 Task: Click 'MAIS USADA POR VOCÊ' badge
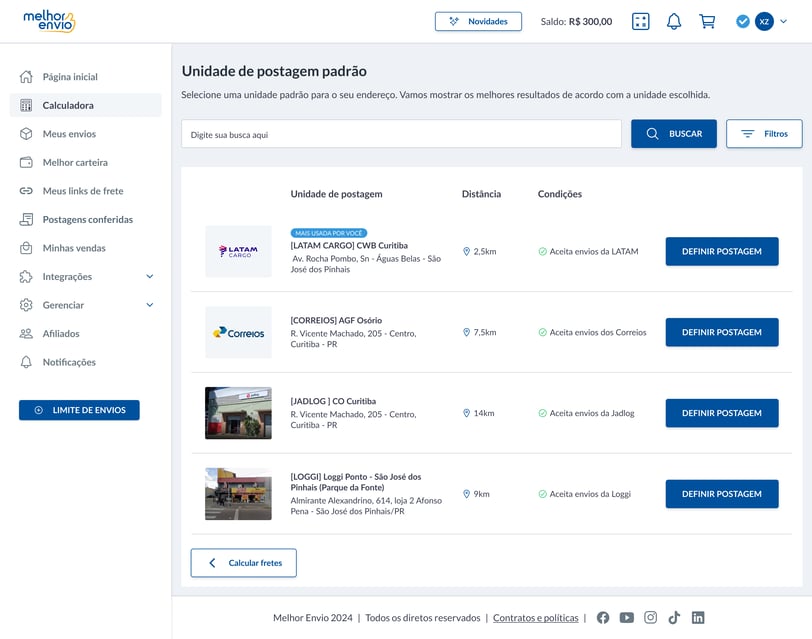[329, 233]
